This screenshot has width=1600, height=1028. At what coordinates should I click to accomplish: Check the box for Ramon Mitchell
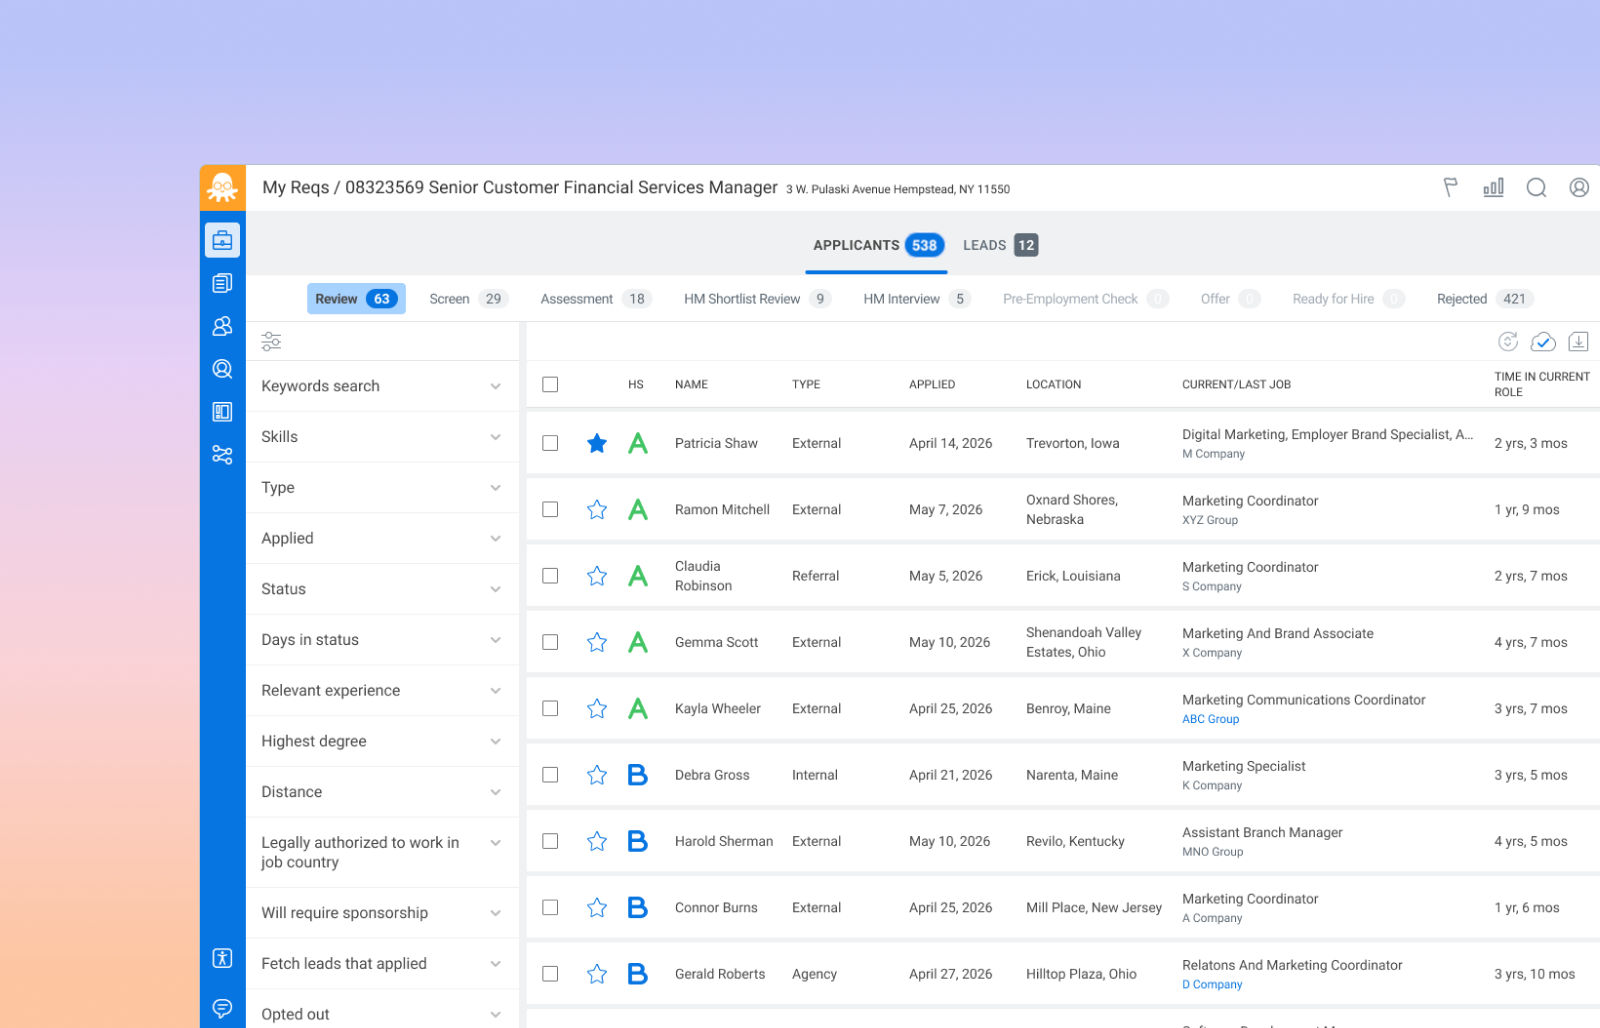point(550,509)
